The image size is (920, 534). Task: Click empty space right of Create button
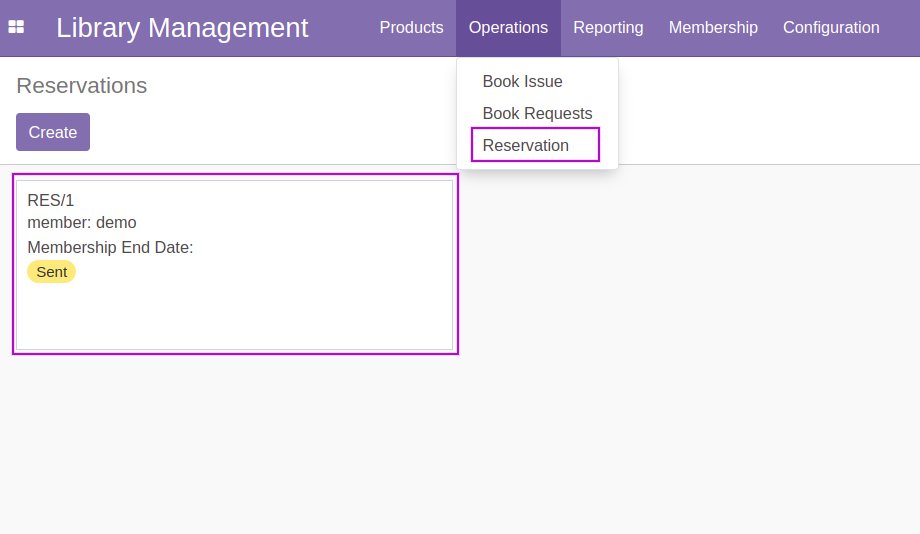[264, 132]
